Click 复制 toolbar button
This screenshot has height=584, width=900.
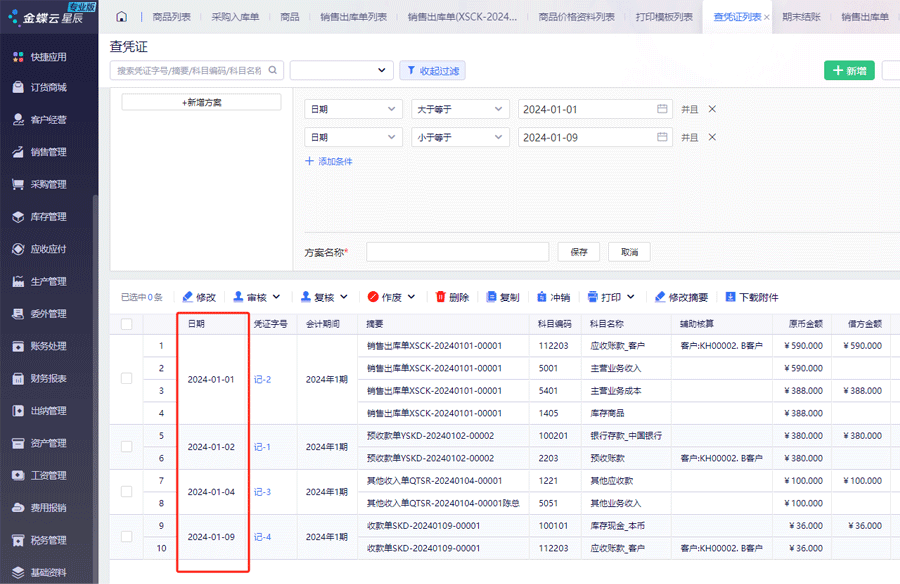click(503, 297)
